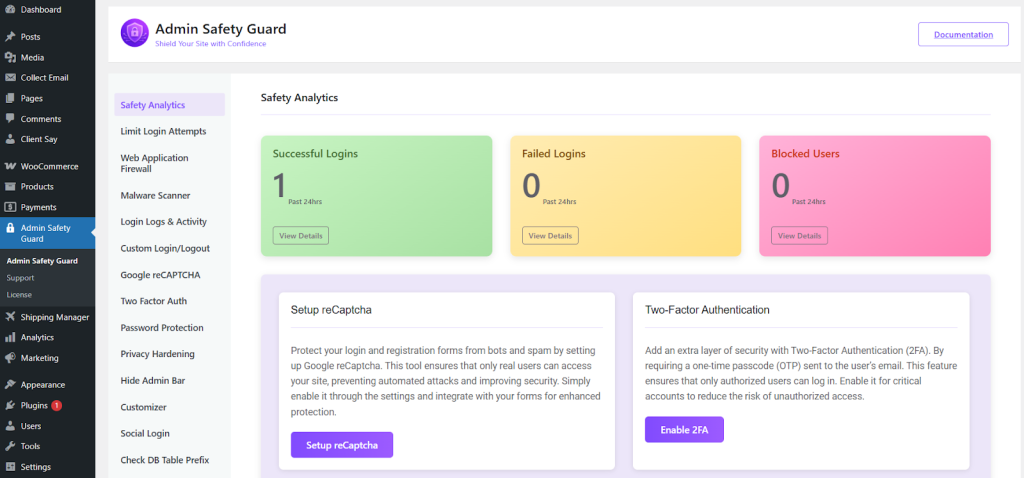1024x478 pixels.
Task: Click the purple Admin Safety Guard shield logo
Action: click(135, 33)
